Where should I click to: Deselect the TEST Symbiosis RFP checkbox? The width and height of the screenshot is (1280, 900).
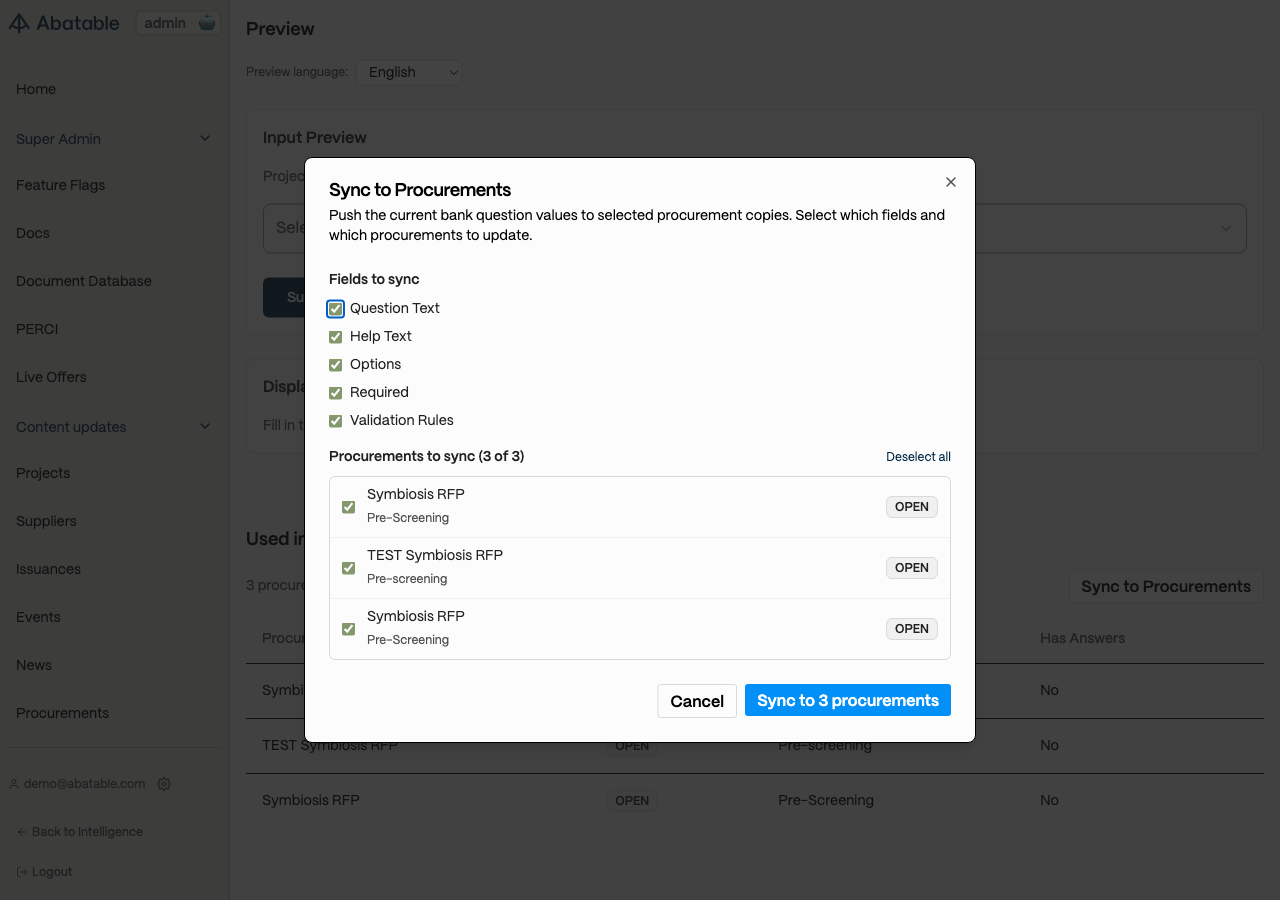(349, 568)
